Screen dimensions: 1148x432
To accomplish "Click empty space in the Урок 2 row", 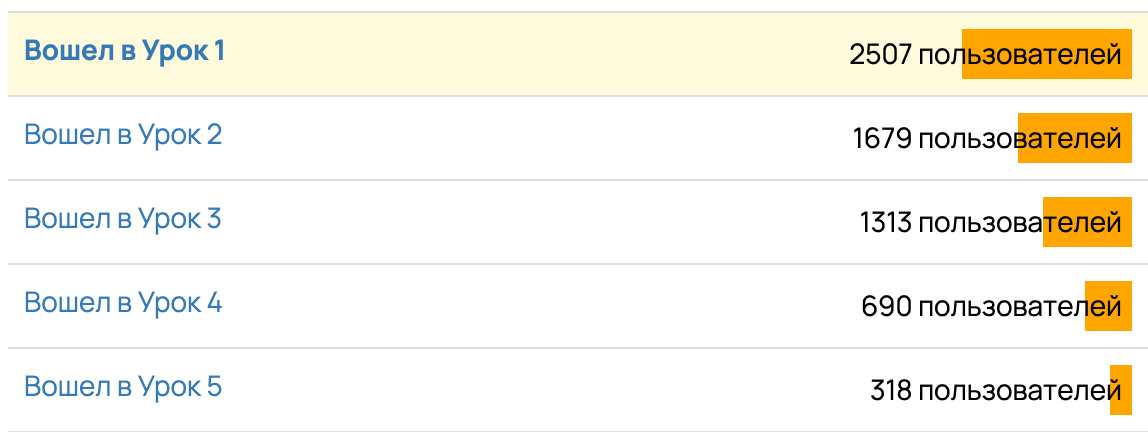I will [530, 138].
